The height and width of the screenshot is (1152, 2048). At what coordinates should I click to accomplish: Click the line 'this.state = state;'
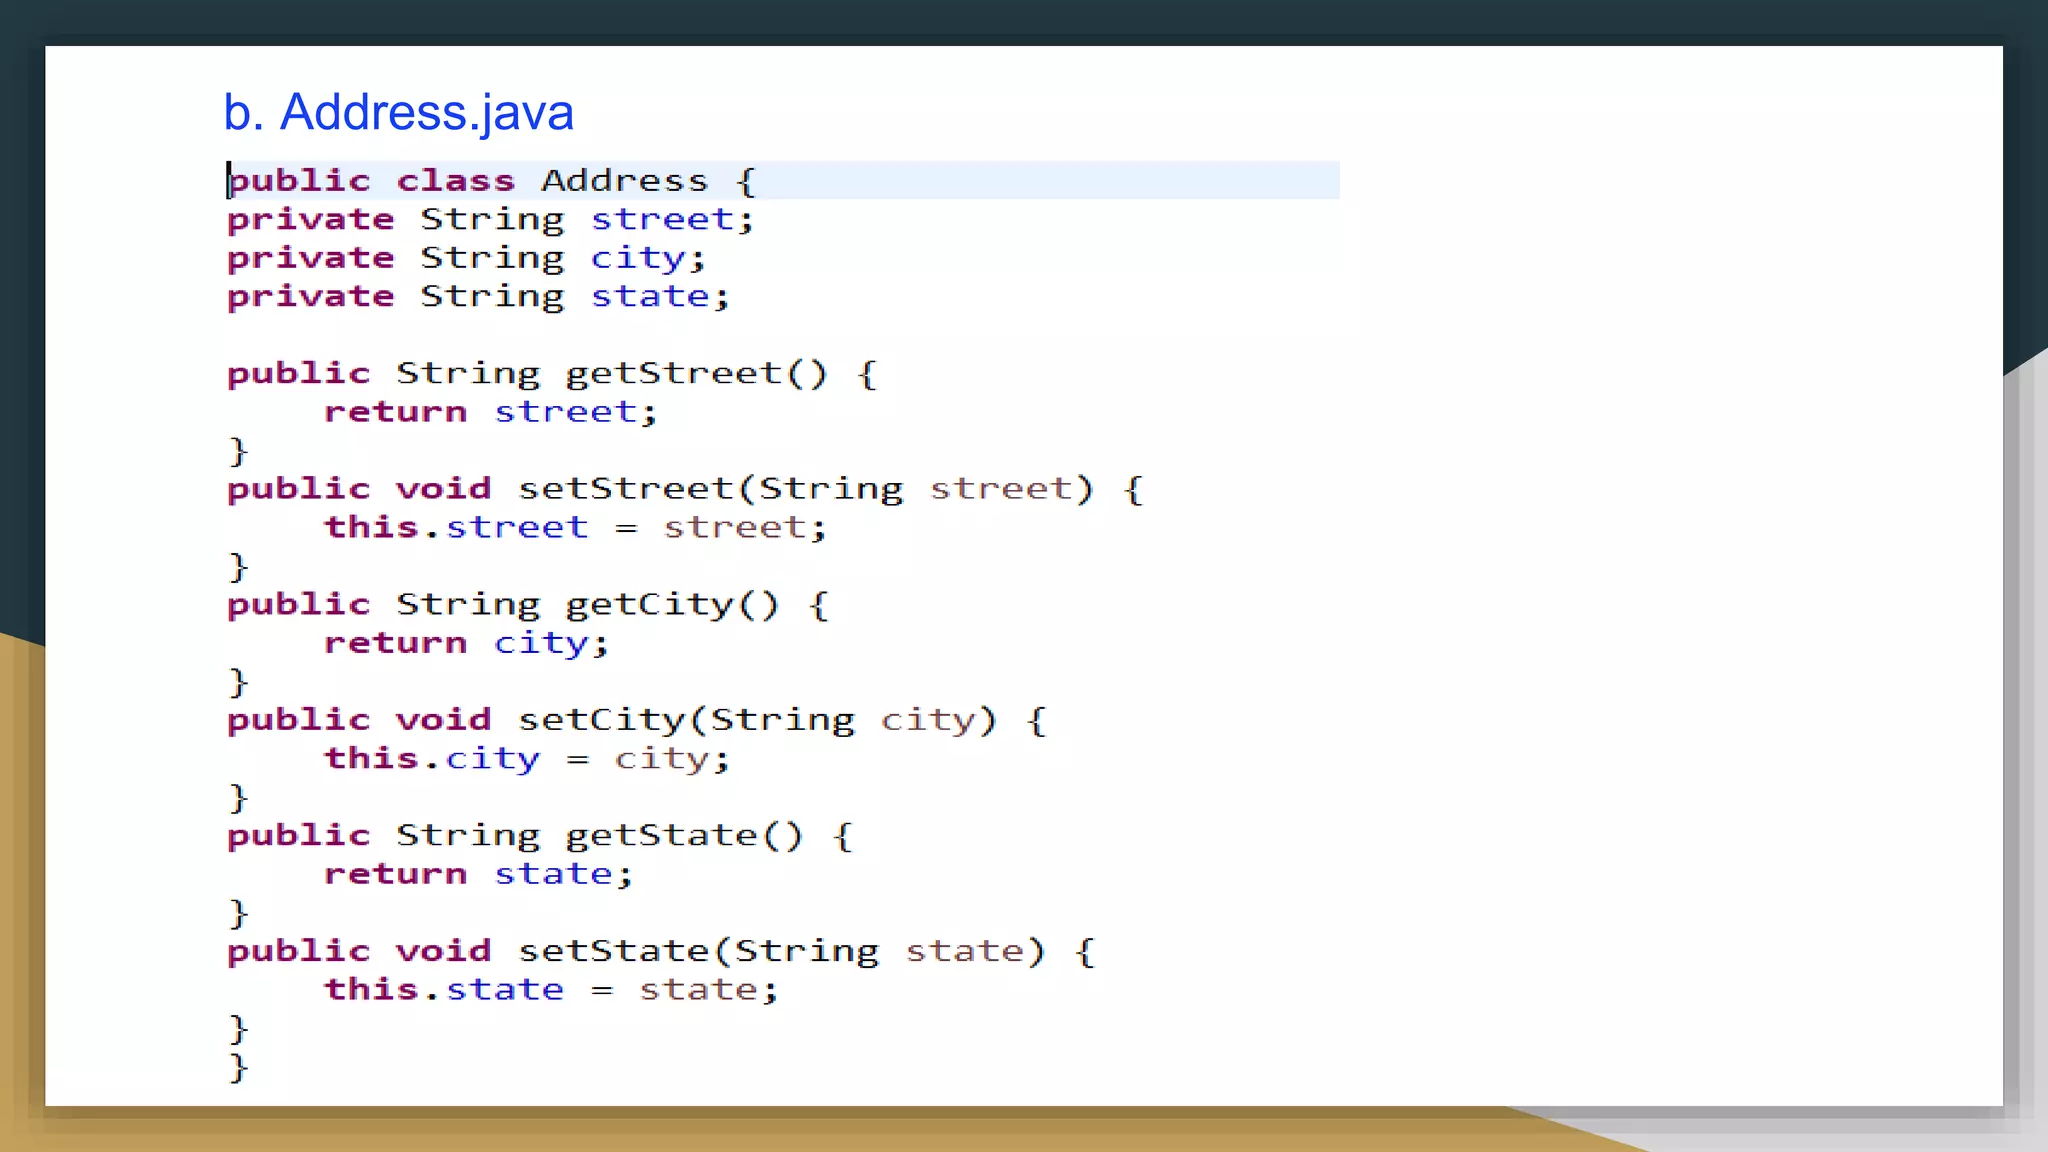pyautogui.click(x=551, y=990)
